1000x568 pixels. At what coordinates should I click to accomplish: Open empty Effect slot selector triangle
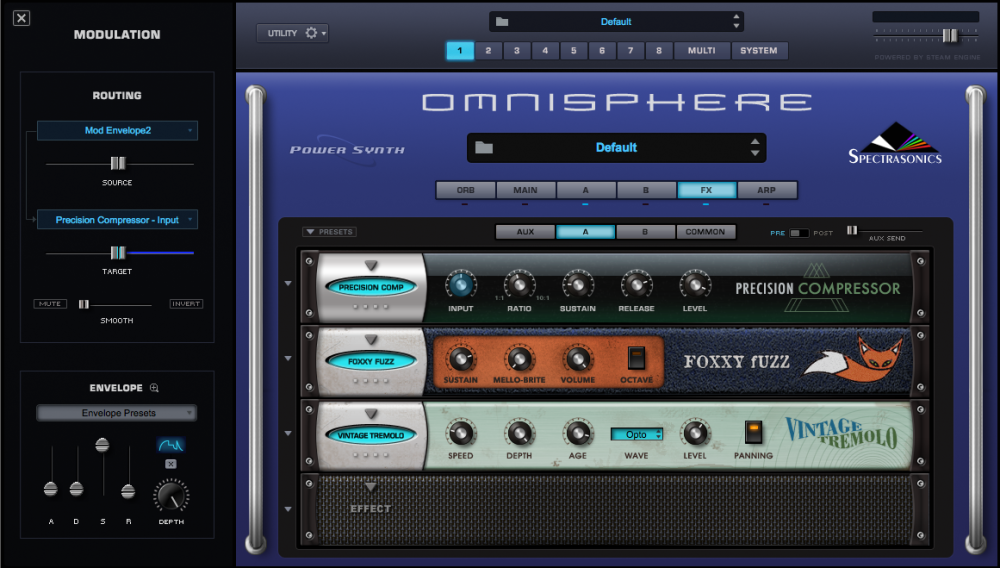(371, 488)
